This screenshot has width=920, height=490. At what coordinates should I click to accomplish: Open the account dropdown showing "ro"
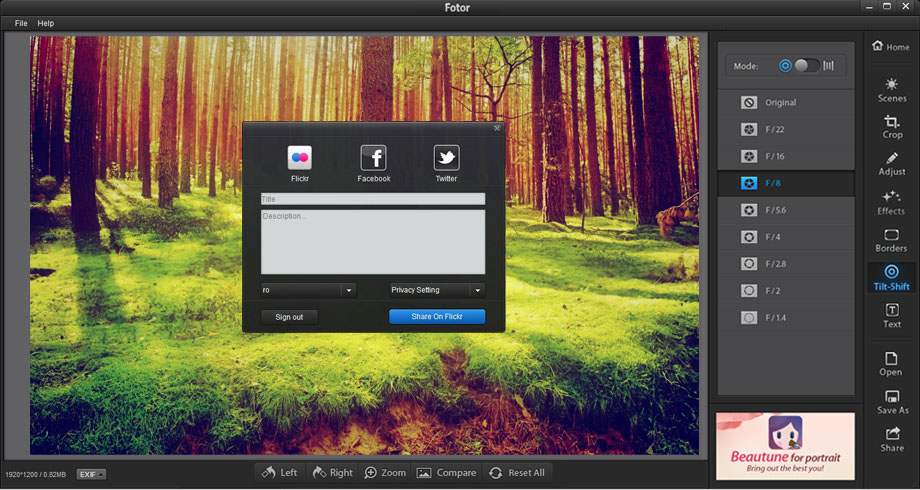pyautogui.click(x=308, y=290)
